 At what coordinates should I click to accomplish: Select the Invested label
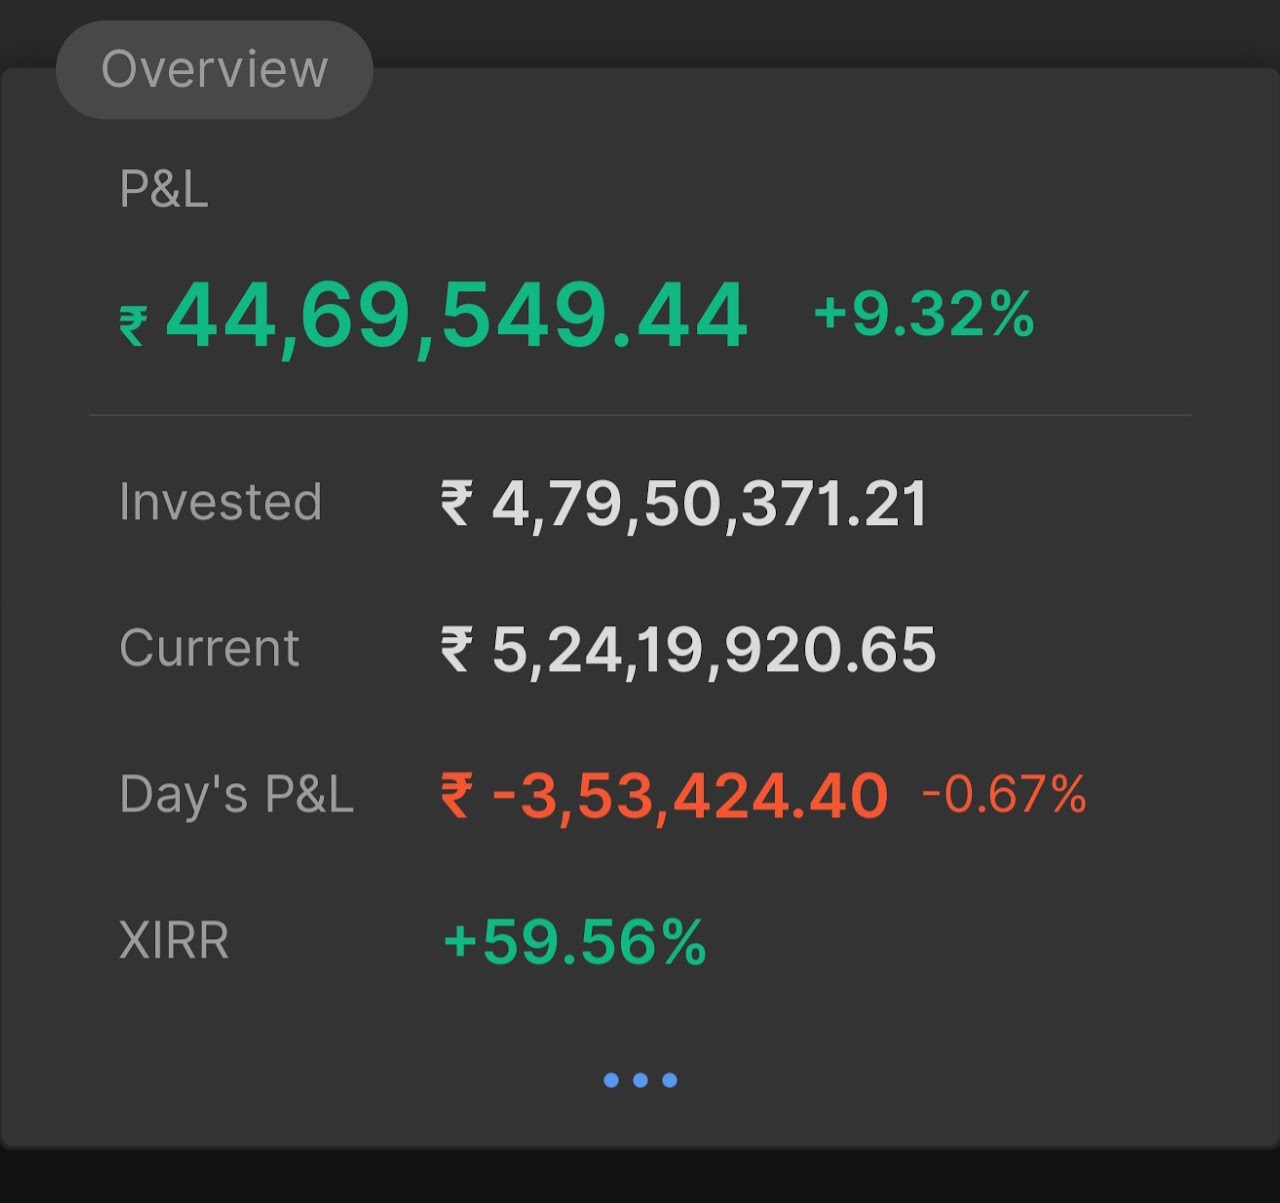click(x=220, y=501)
